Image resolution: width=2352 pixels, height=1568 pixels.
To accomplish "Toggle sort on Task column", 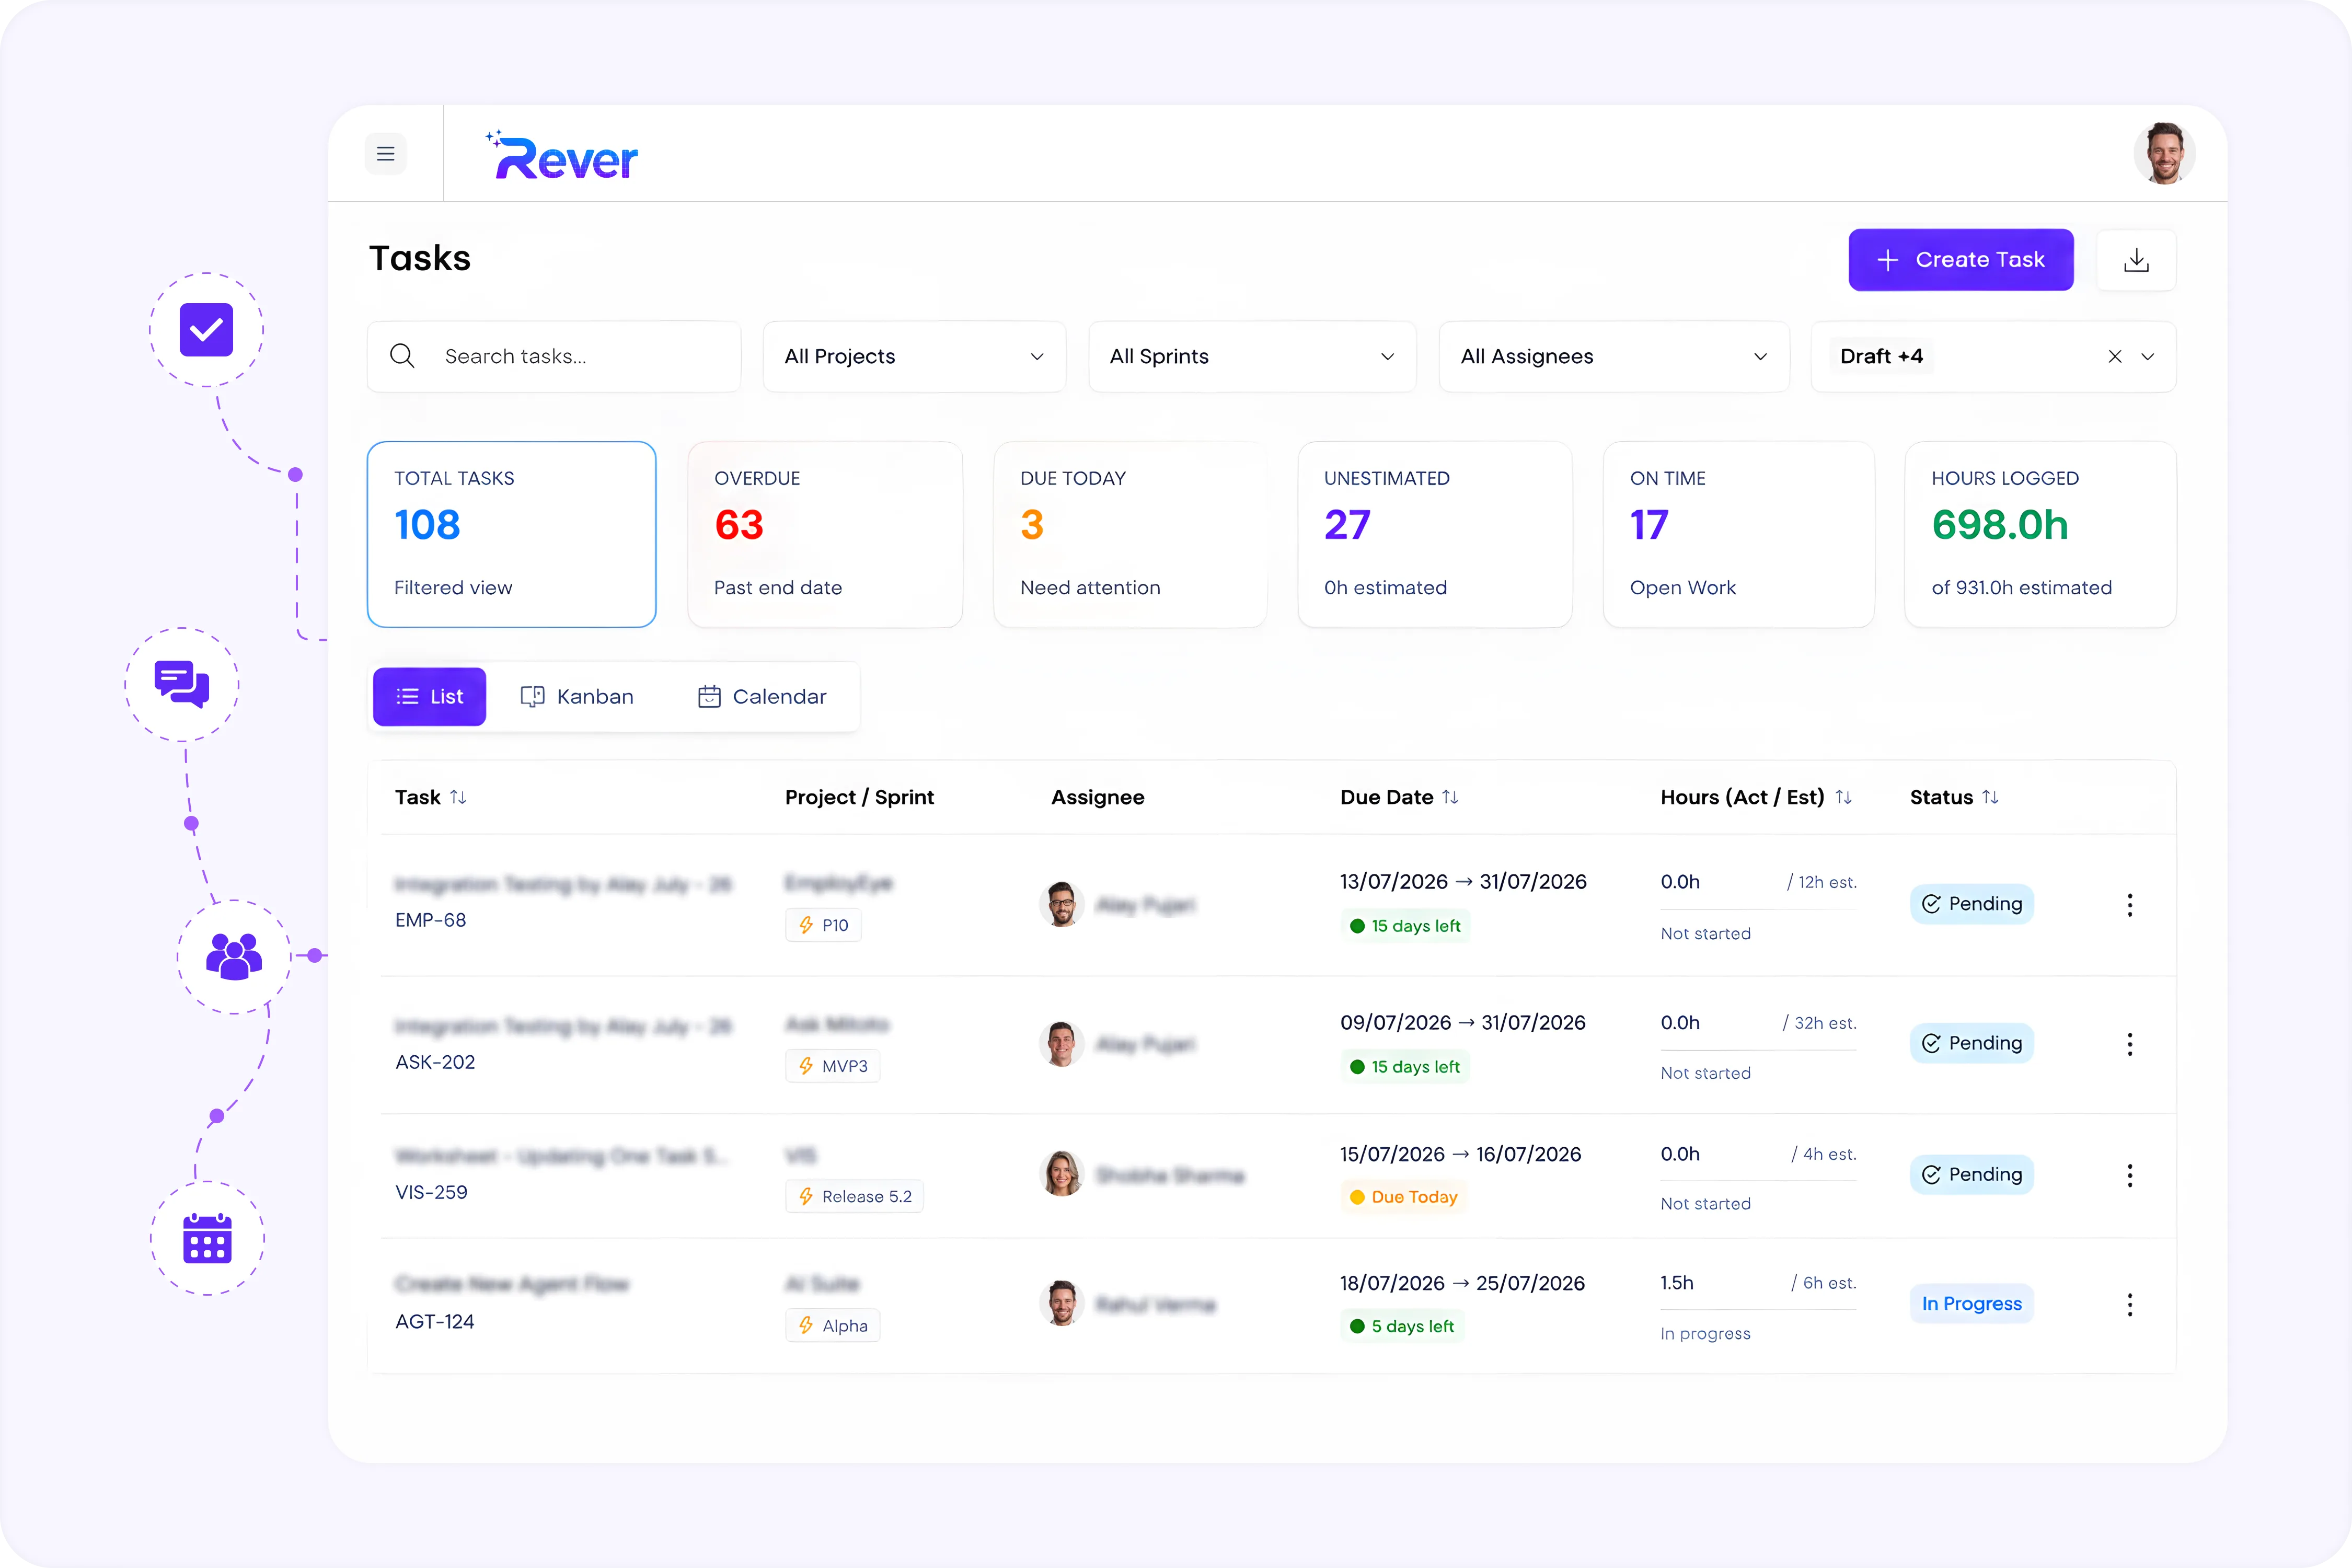I will (x=458, y=797).
